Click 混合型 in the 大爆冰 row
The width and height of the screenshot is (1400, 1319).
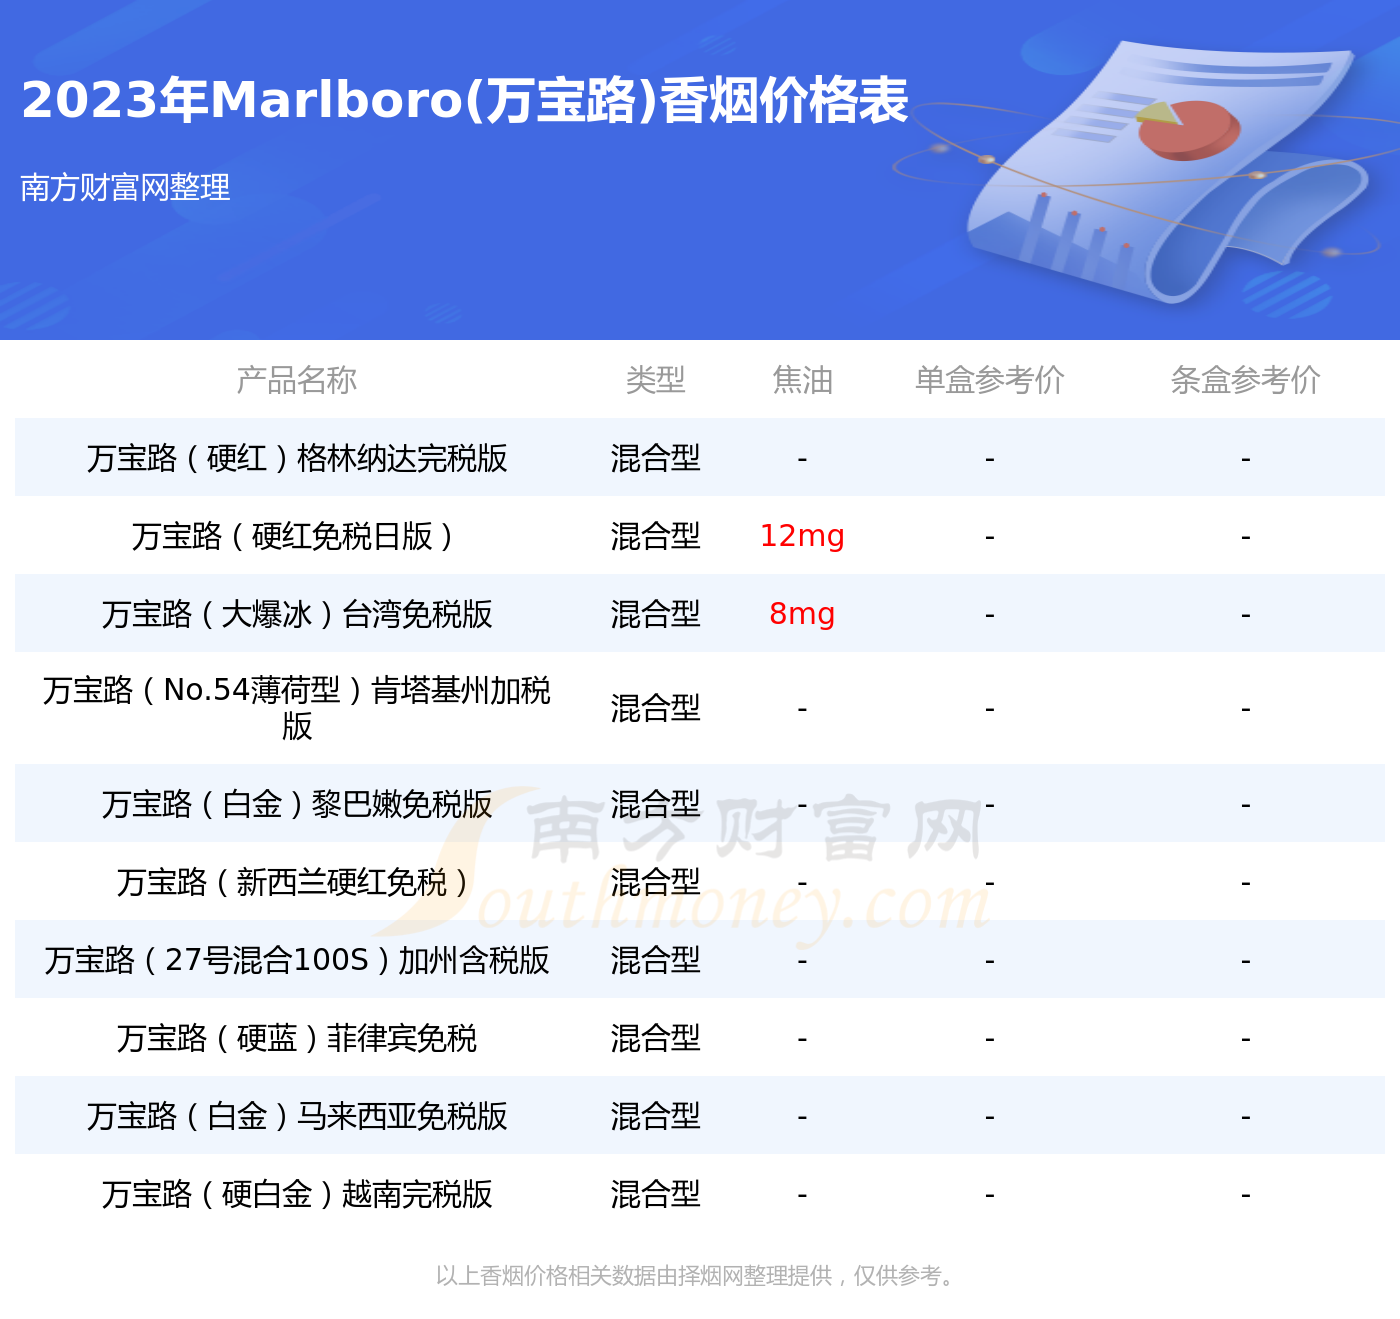click(x=656, y=614)
